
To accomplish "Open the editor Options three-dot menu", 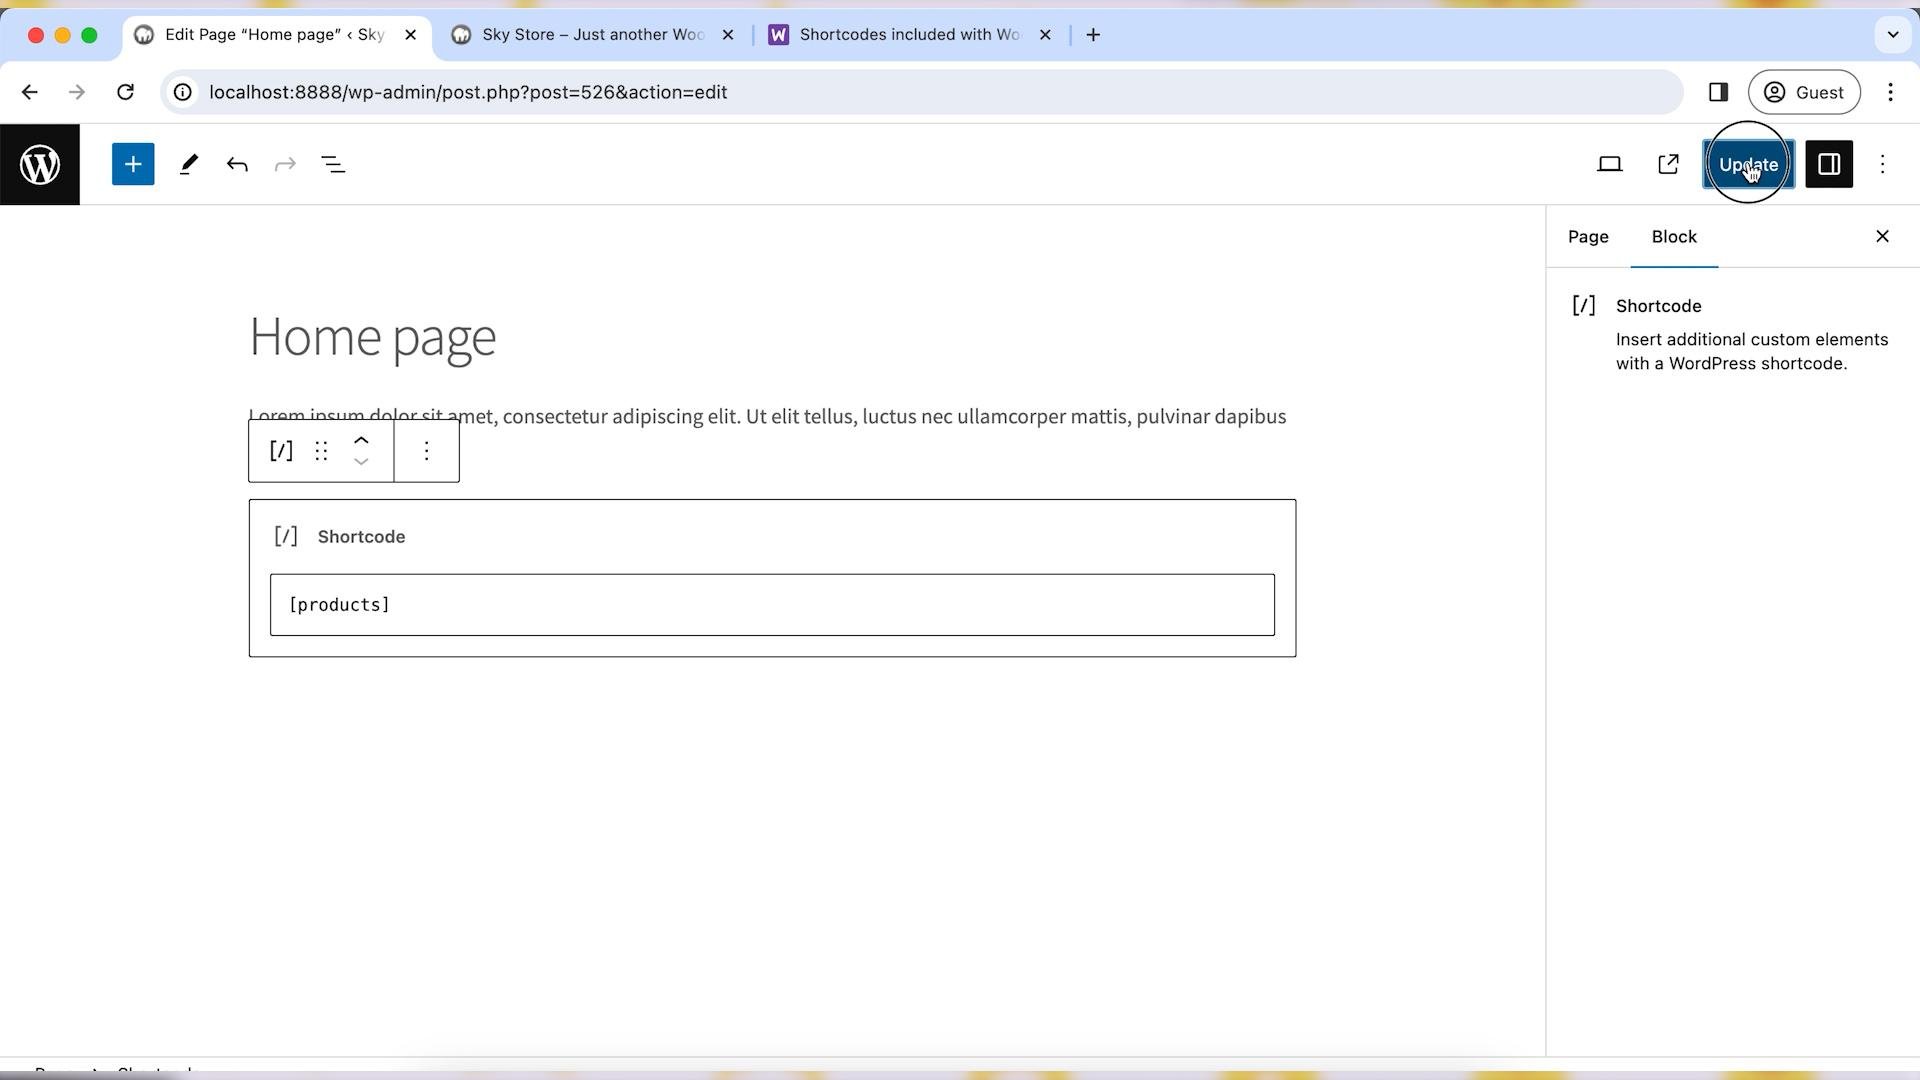I will point(1883,164).
